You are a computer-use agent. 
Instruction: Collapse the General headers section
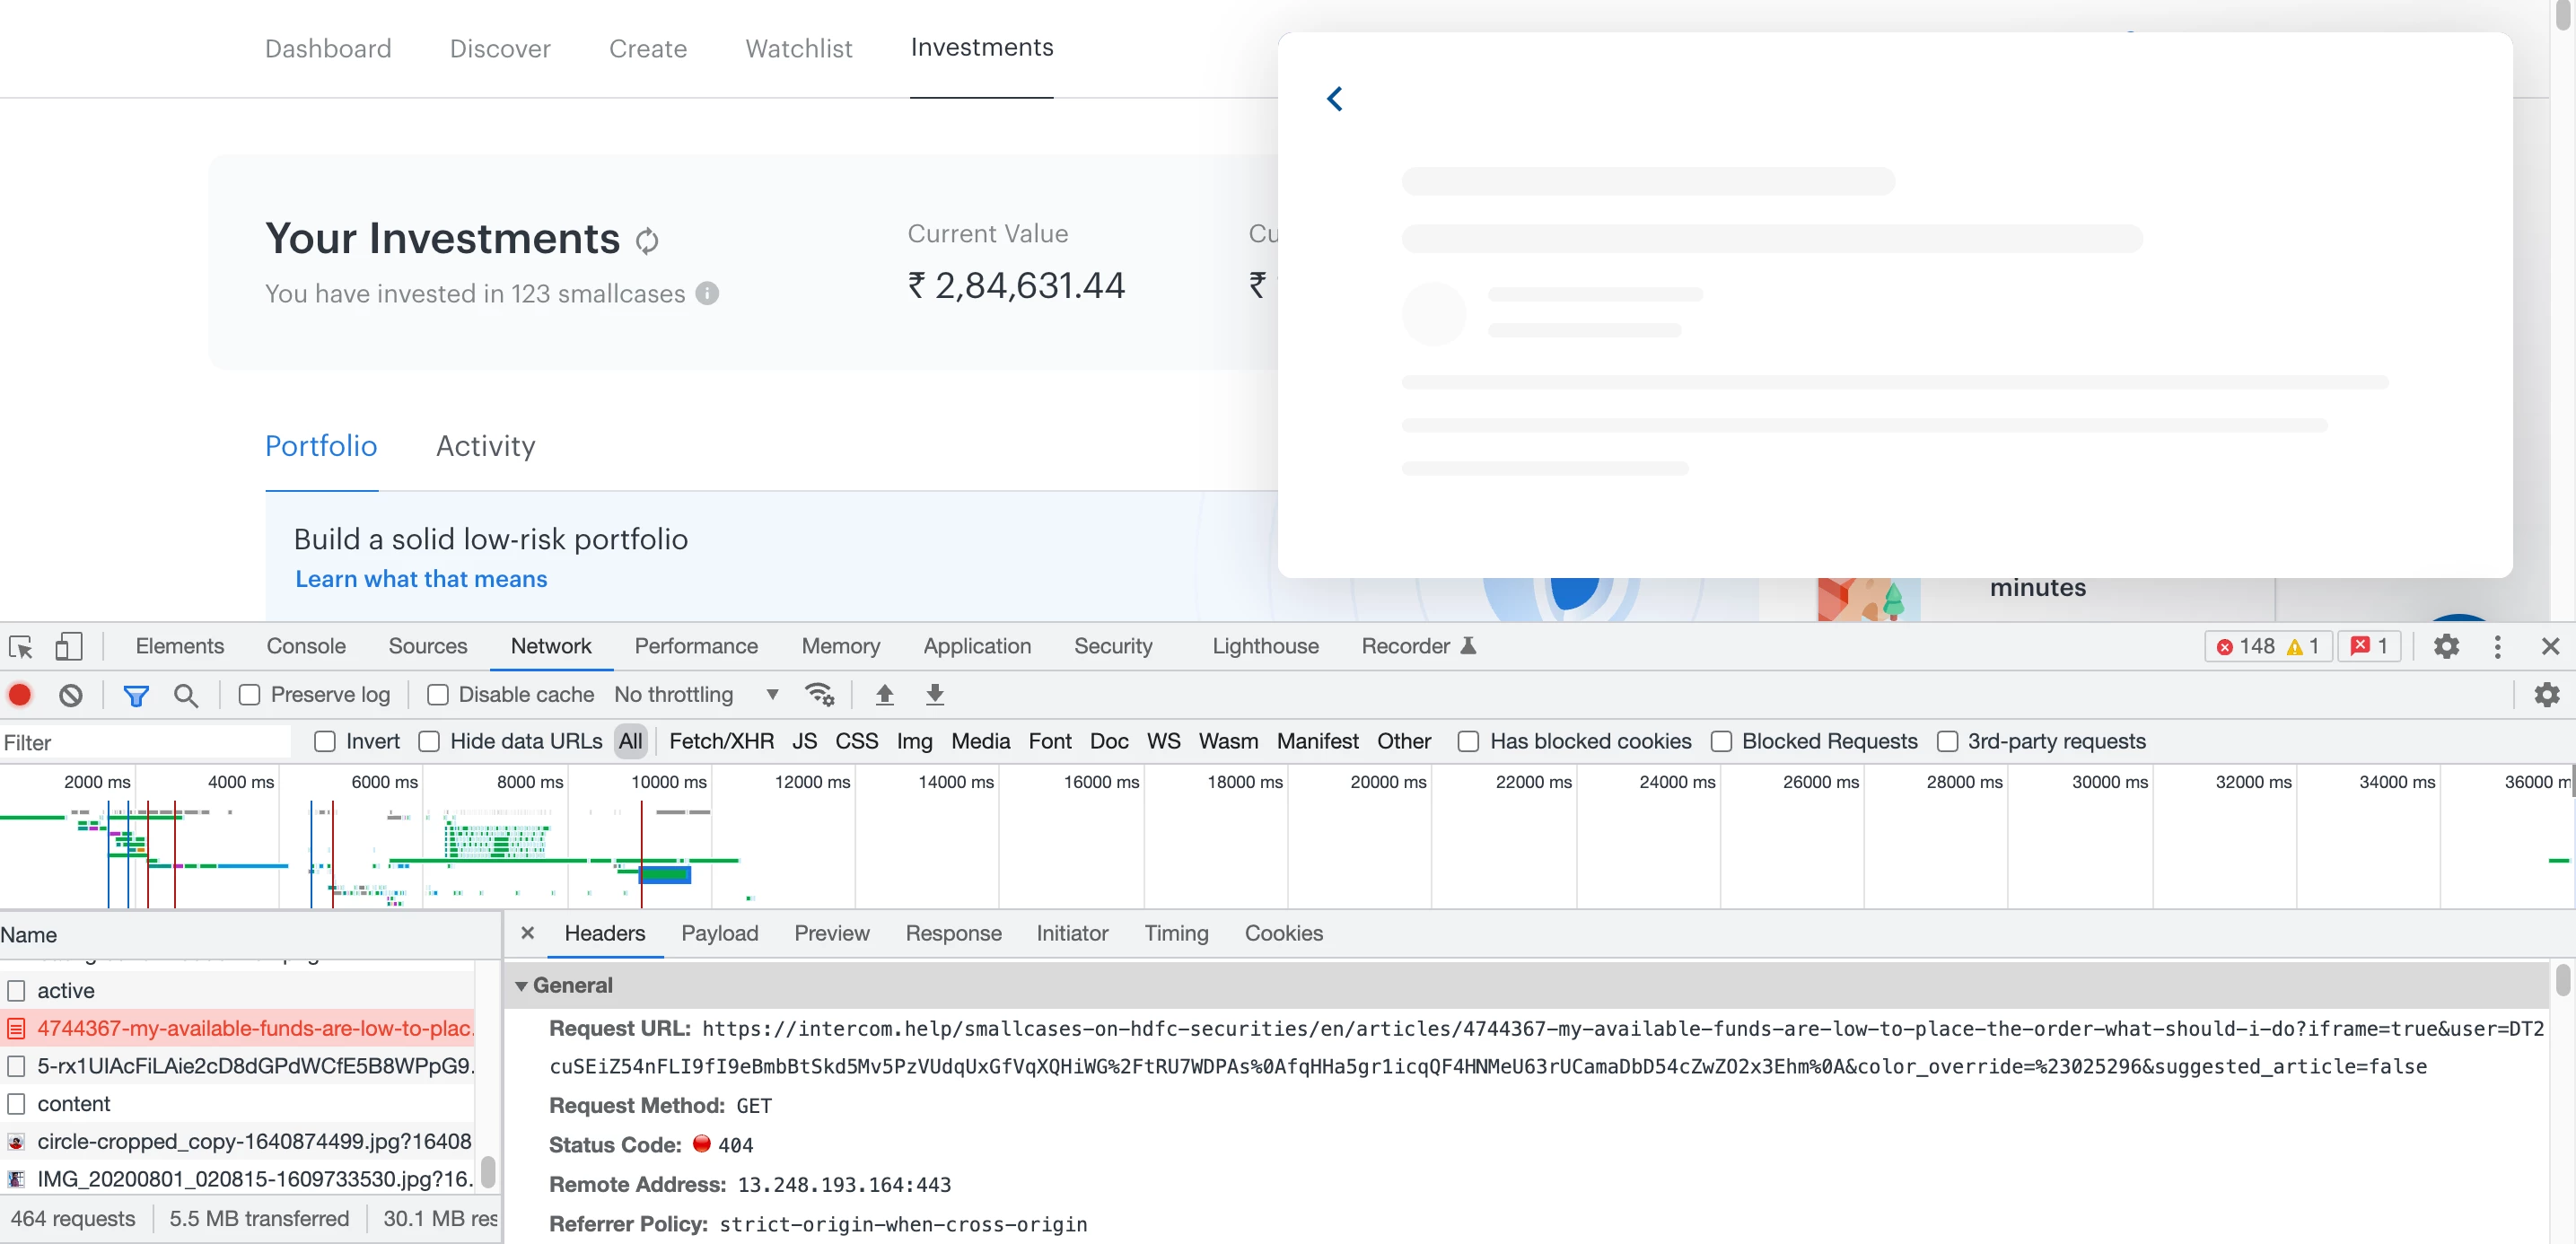point(521,986)
